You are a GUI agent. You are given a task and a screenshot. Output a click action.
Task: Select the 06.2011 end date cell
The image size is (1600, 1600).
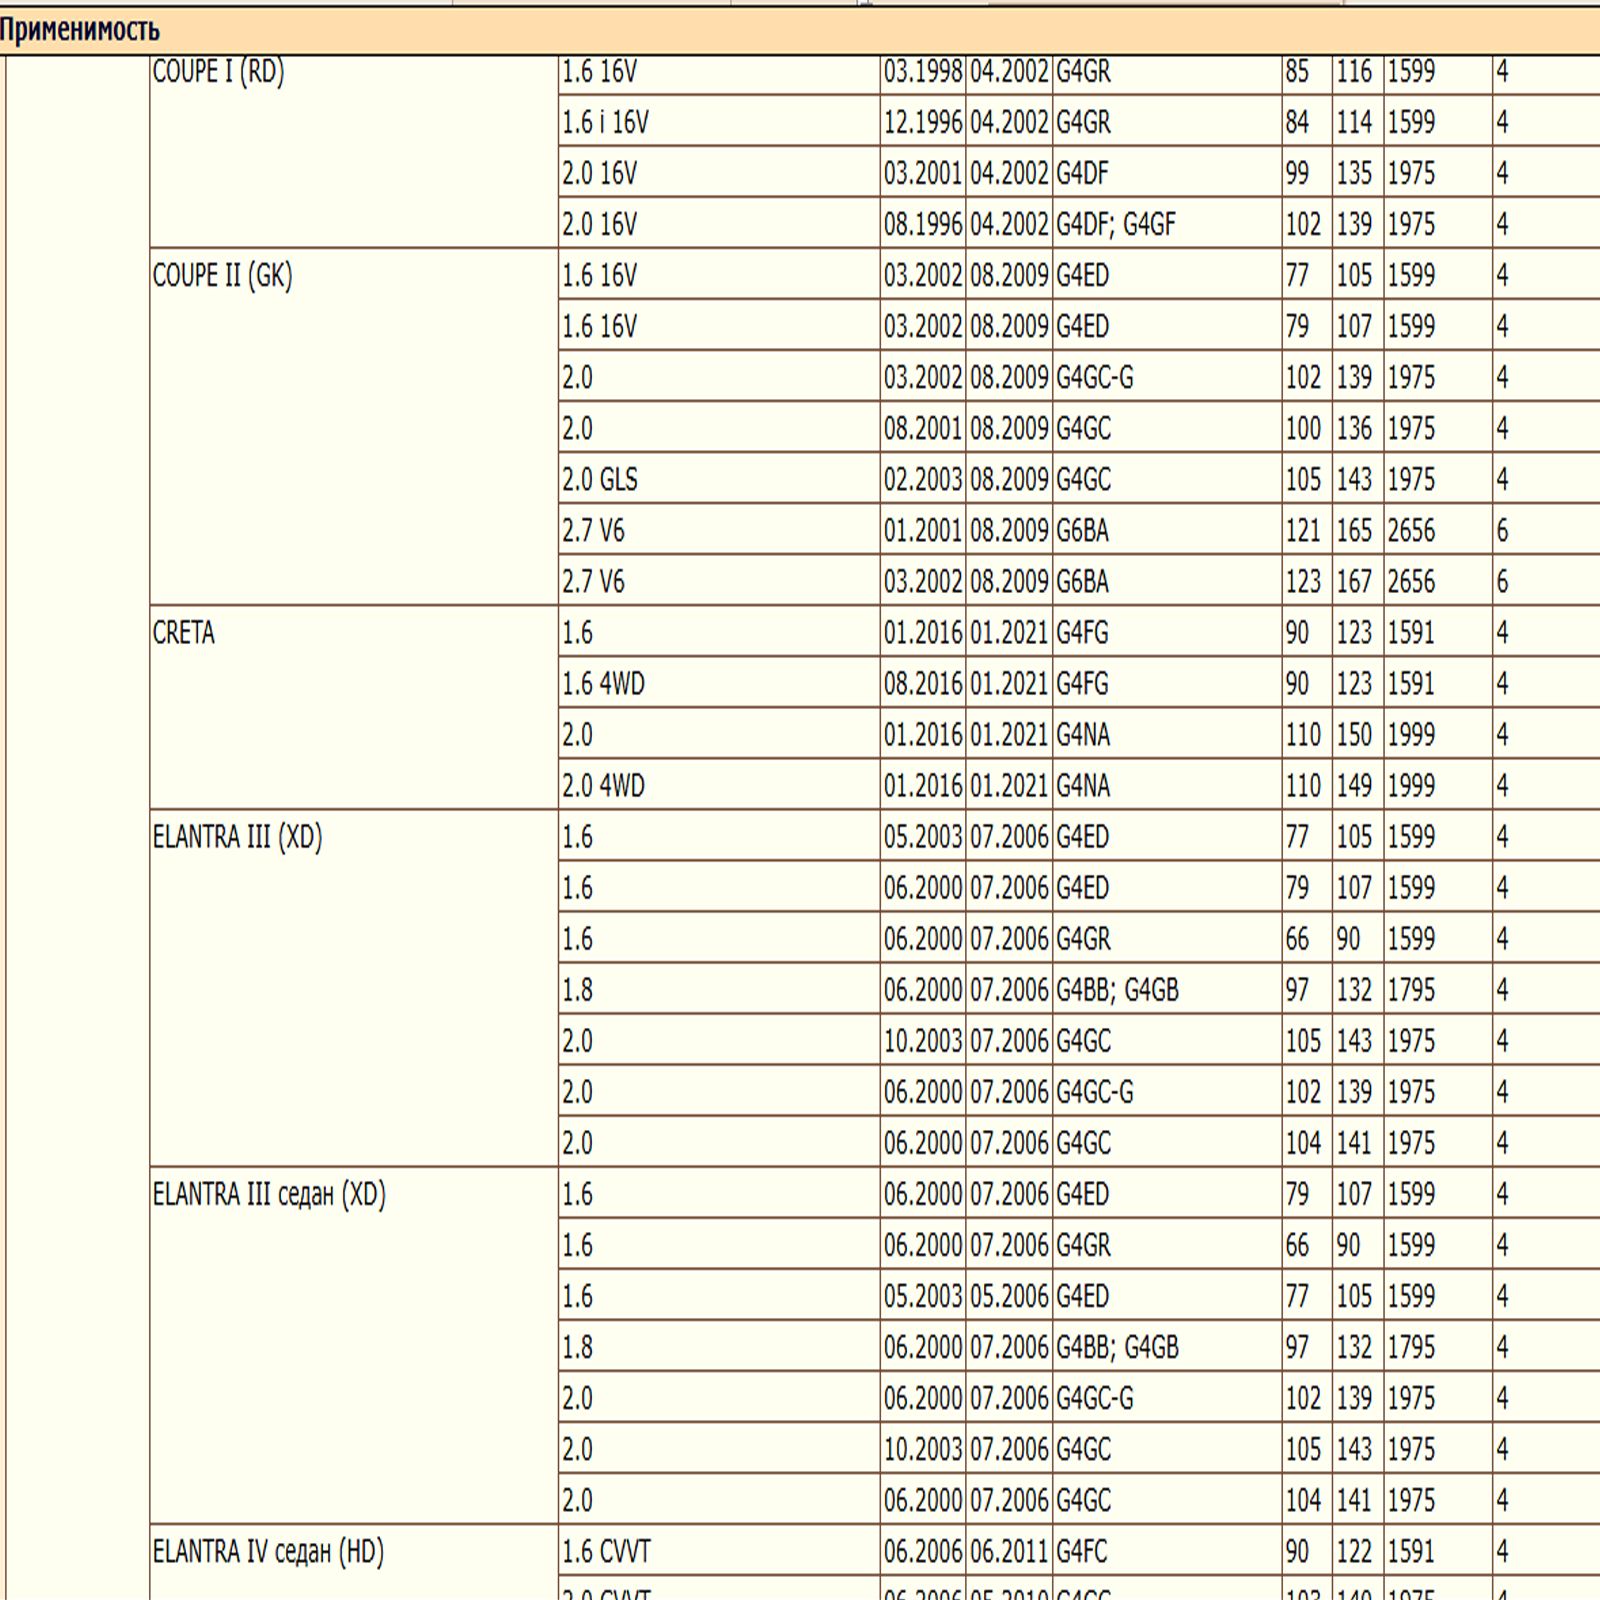(1009, 1551)
